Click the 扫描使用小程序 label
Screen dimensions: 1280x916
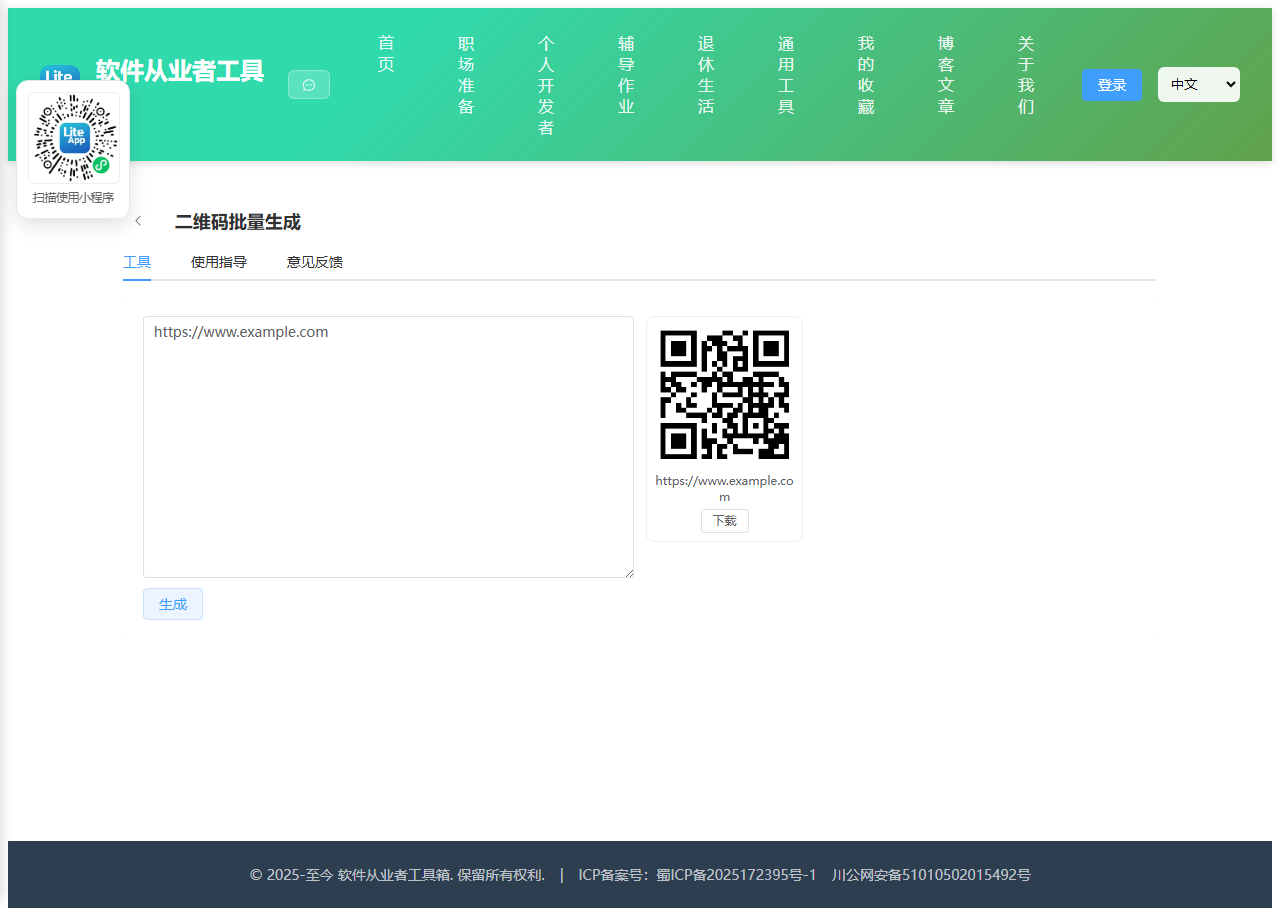[74, 198]
